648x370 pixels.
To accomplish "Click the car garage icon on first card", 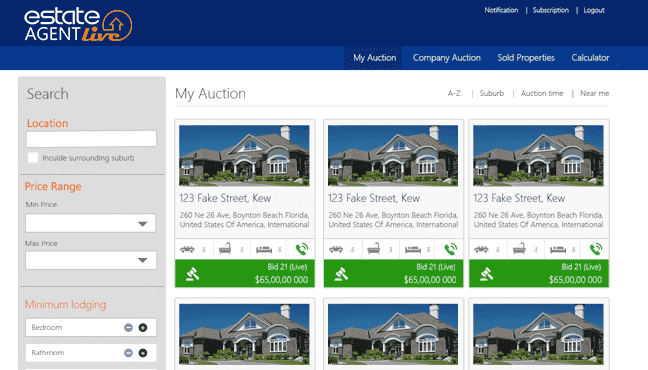I will 187,249.
